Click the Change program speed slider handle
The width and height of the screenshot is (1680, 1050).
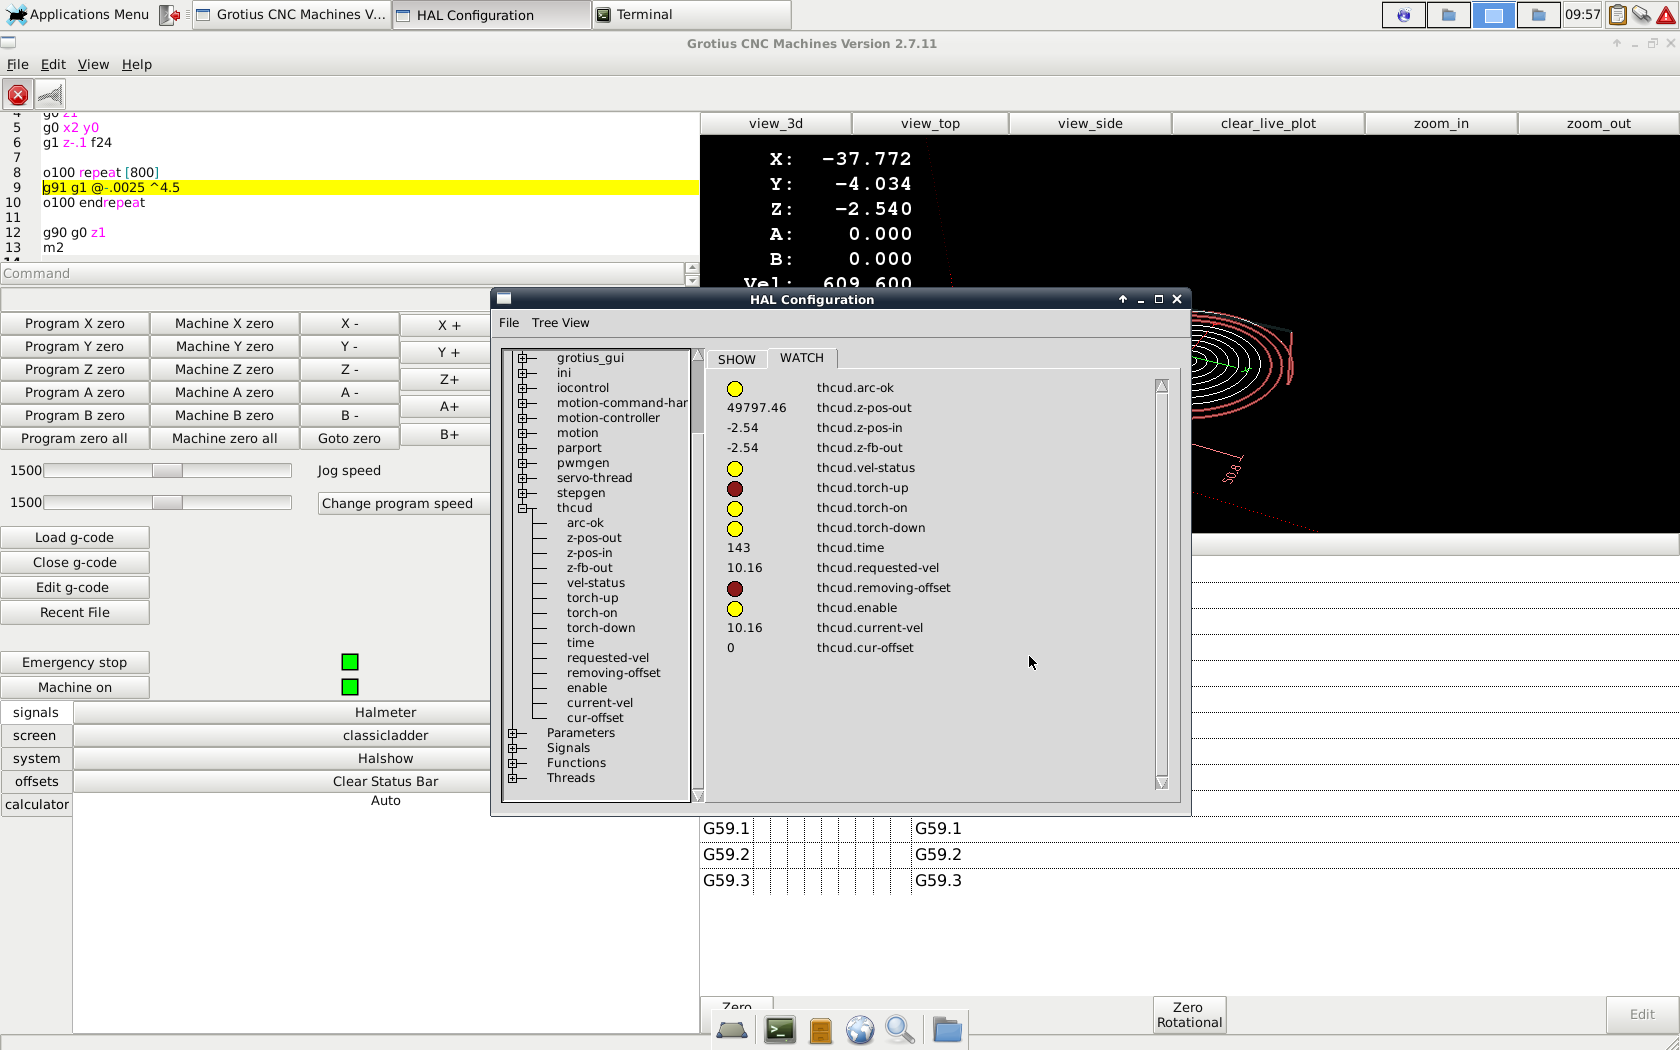(167, 503)
